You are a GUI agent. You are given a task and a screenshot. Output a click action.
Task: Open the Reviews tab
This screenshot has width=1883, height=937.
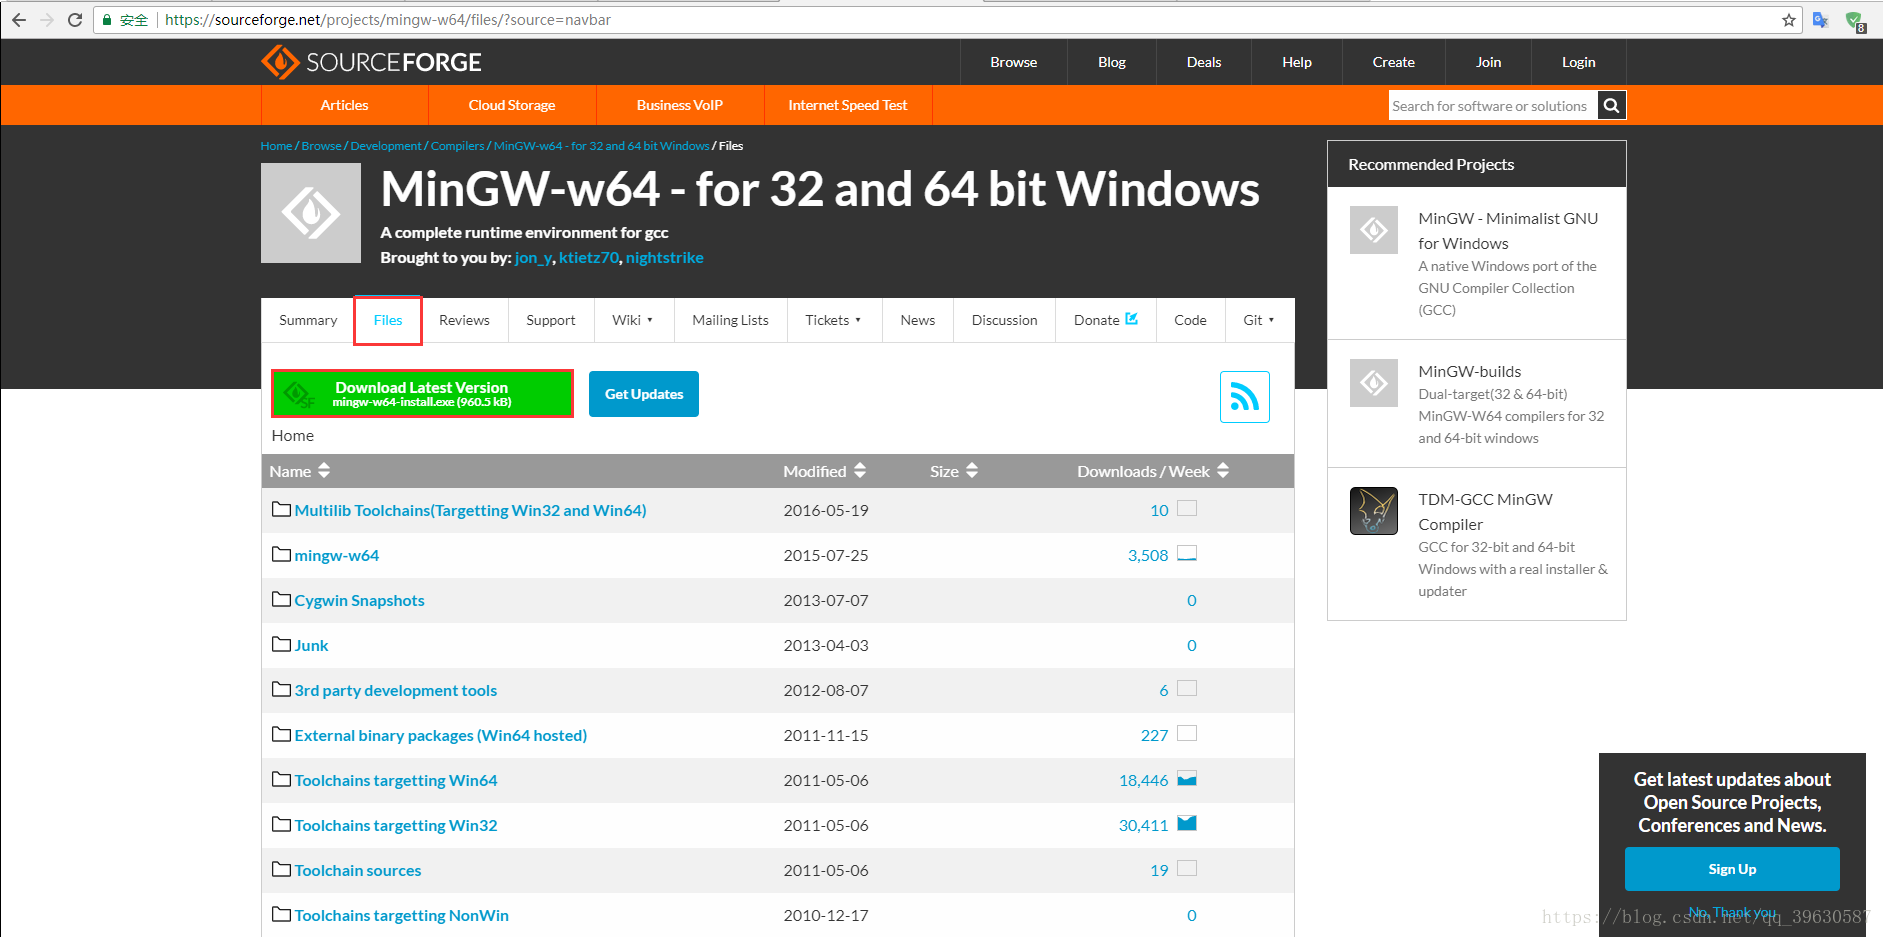pyautogui.click(x=464, y=320)
